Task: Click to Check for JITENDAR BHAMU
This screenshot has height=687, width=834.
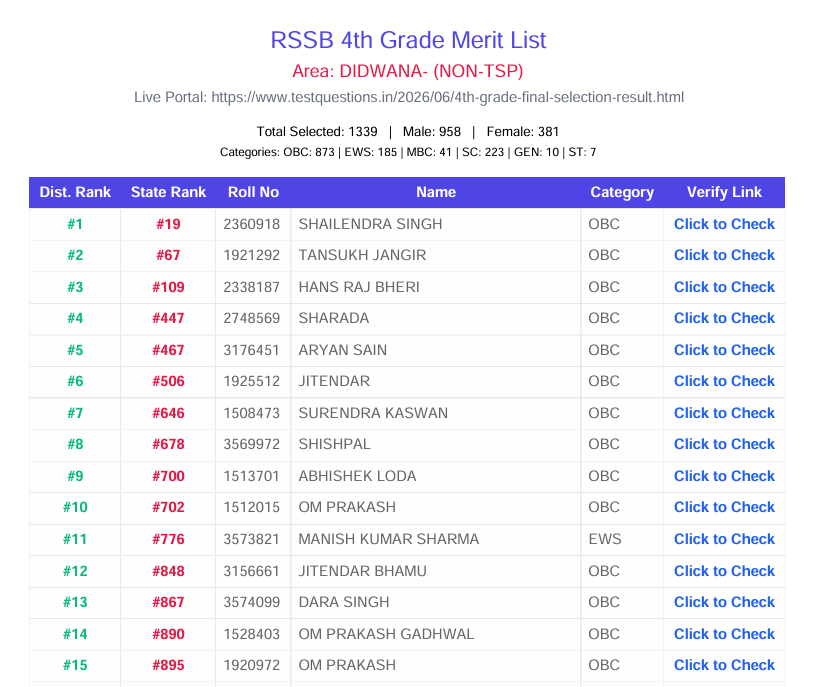Action: 724,571
